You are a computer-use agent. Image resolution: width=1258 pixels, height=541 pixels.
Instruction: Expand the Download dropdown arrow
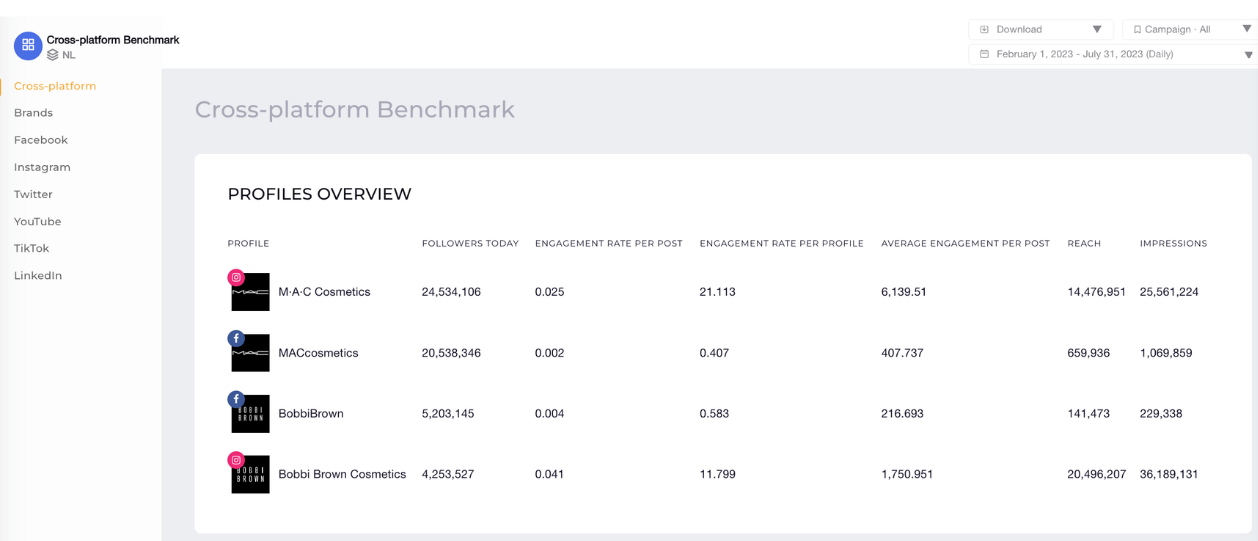coord(1097,30)
